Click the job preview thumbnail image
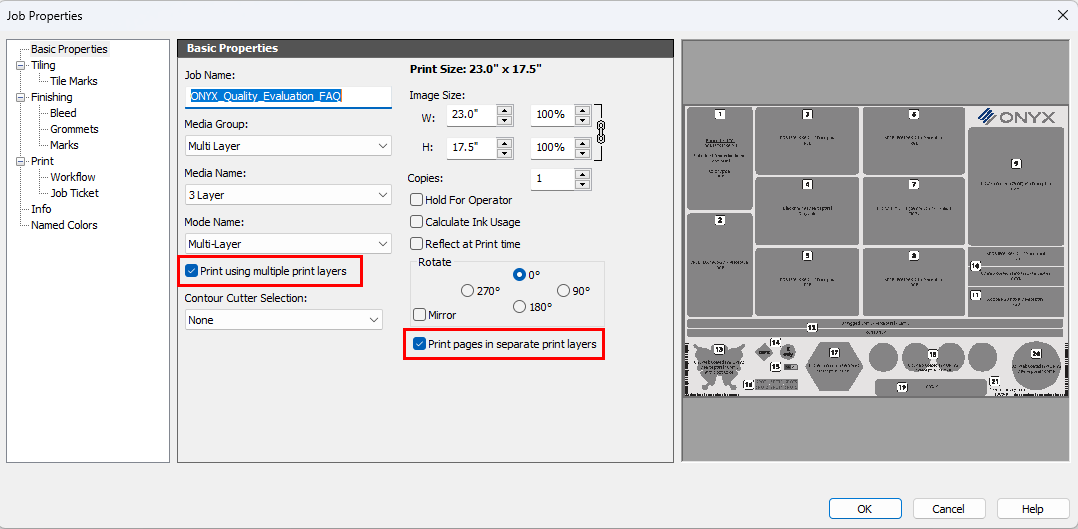The width and height of the screenshot is (1078, 529). click(x=873, y=251)
